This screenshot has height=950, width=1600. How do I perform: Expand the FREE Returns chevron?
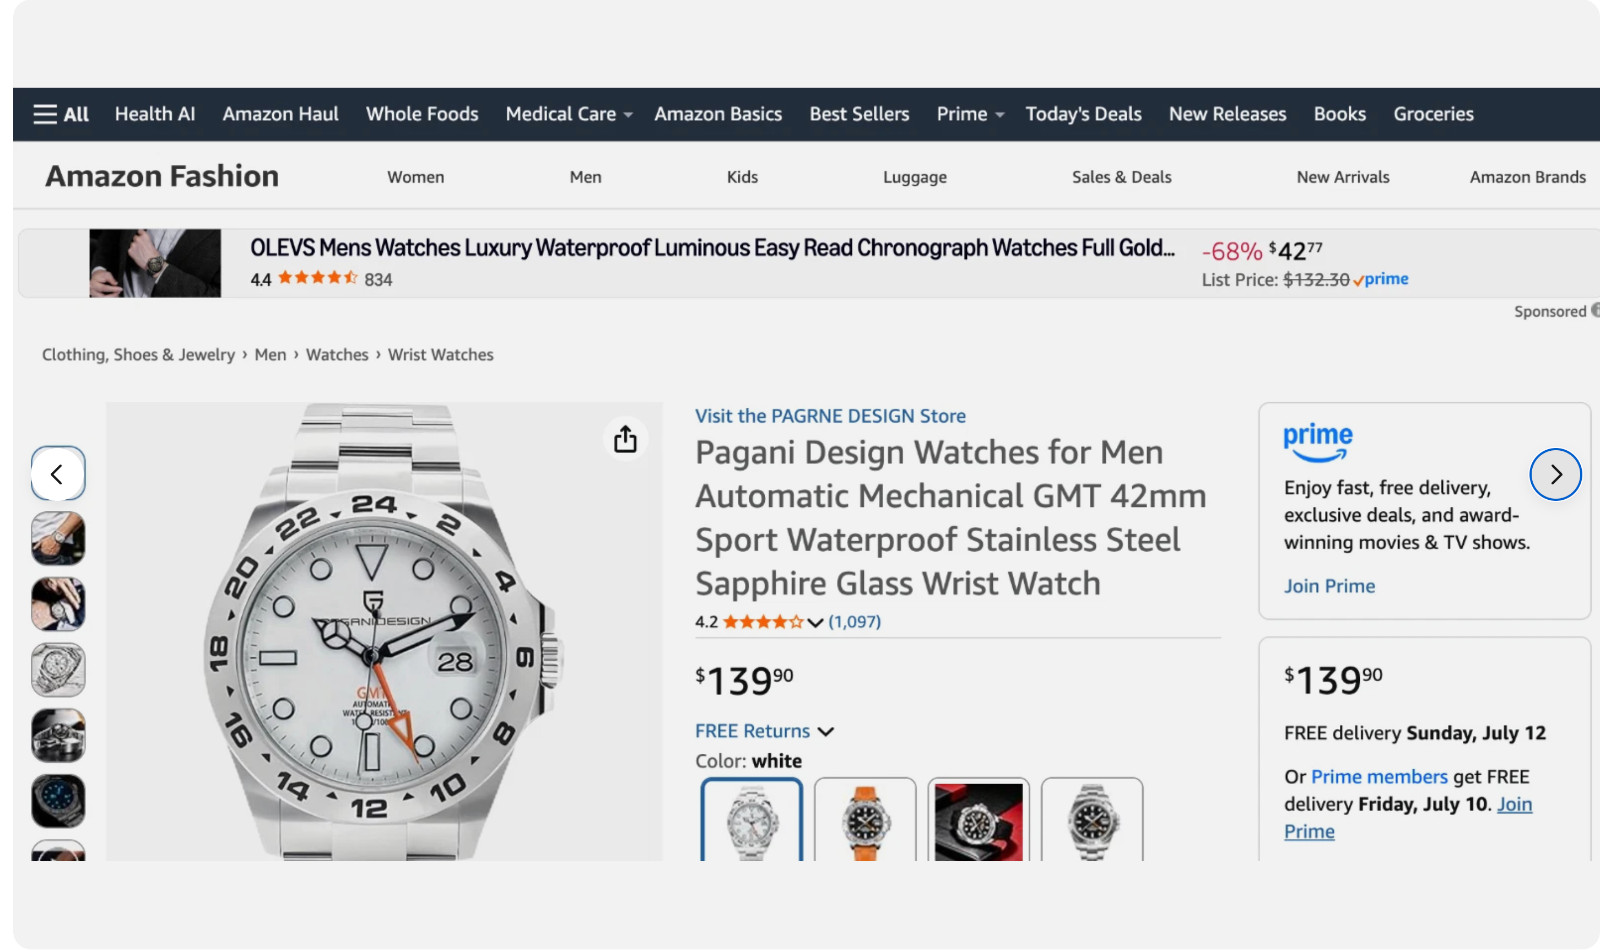pos(826,732)
